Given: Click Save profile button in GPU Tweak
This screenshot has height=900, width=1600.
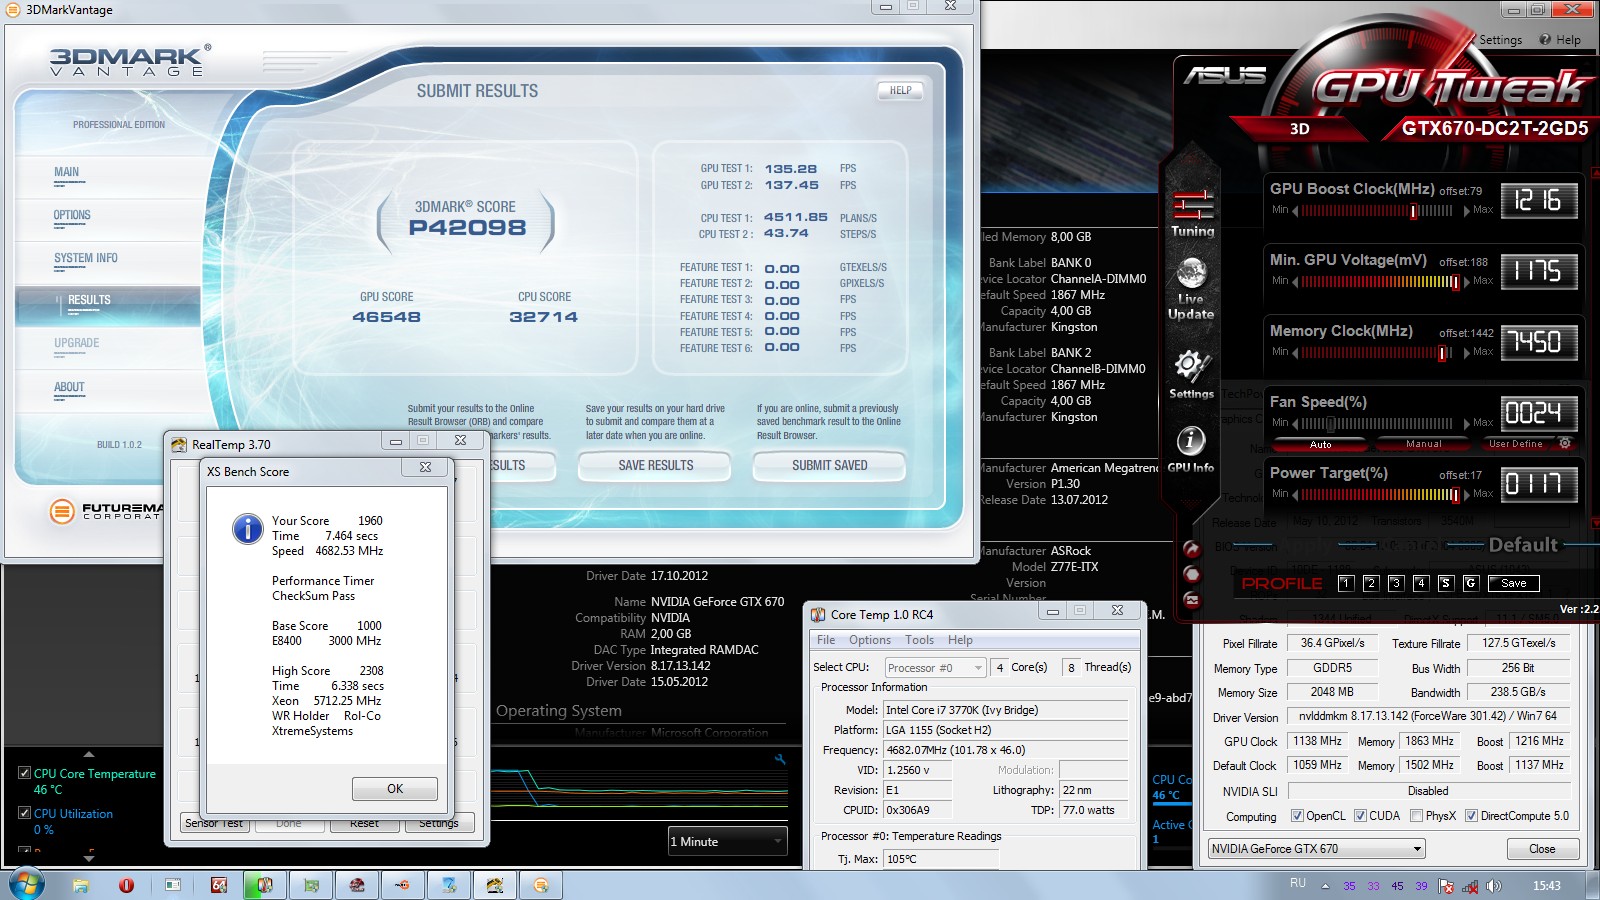Looking at the screenshot, I should [x=1513, y=583].
